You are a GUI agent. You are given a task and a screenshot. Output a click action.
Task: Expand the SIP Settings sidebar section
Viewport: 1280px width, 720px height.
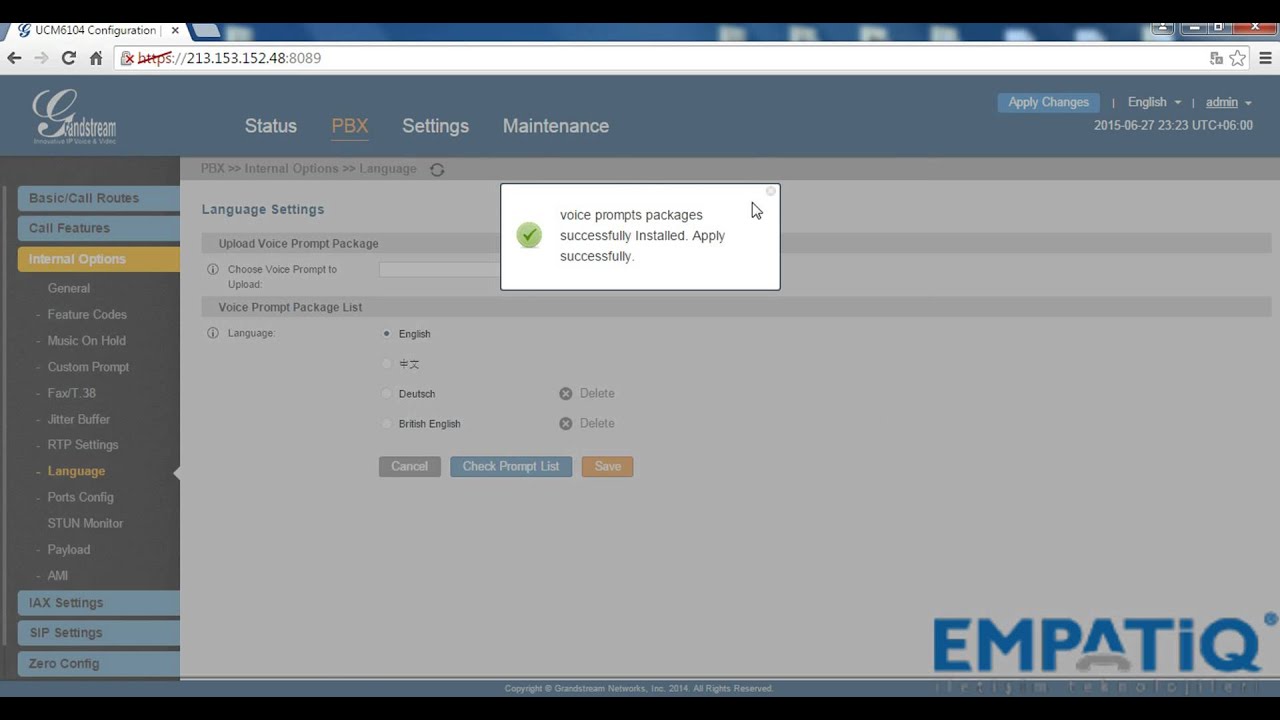[x=98, y=633]
